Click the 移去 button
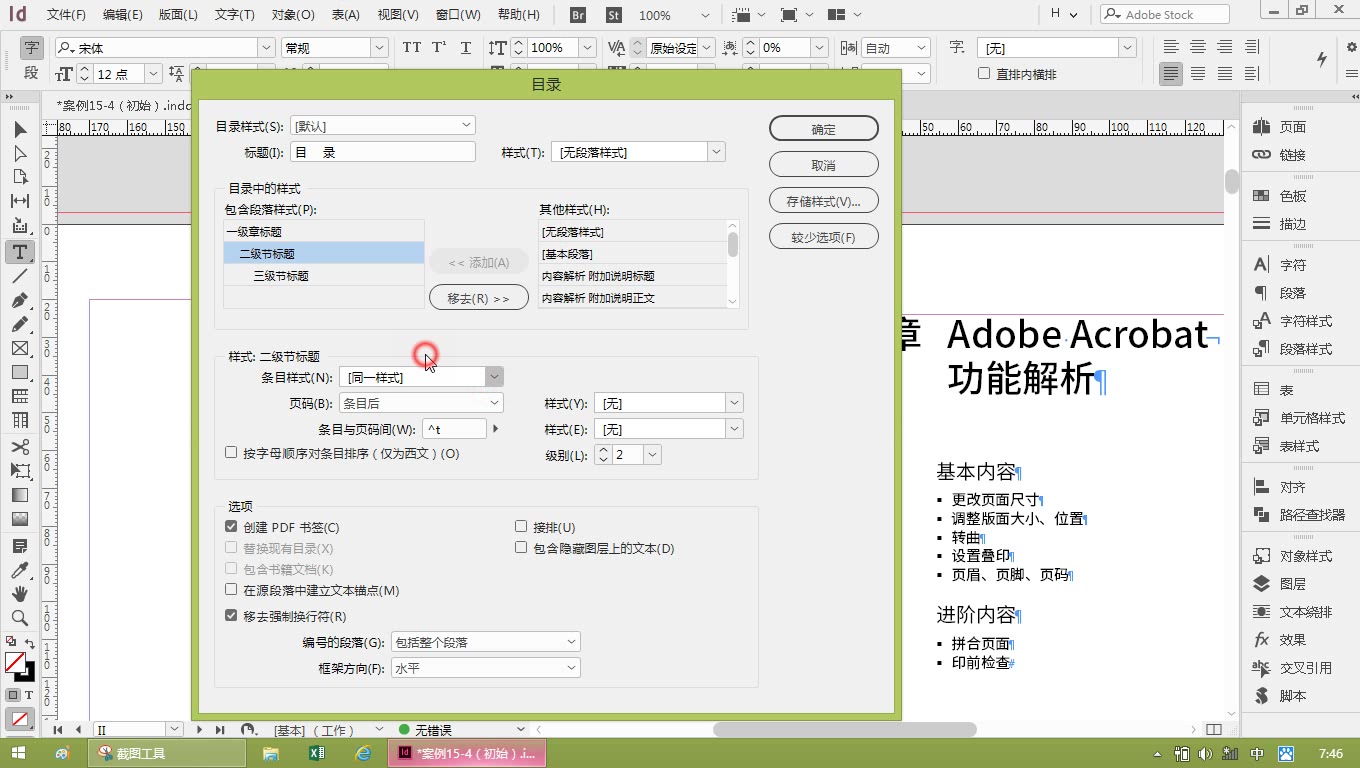 click(x=479, y=298)
